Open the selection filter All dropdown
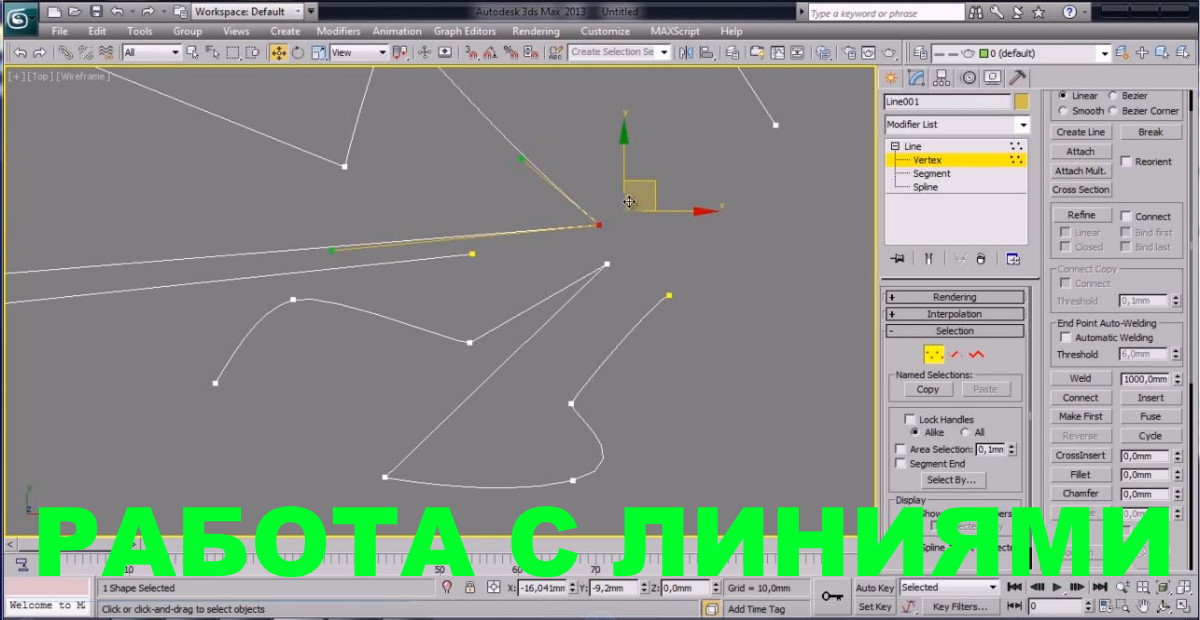Viewport: 1200px width, 620px height. pos(152,52)
